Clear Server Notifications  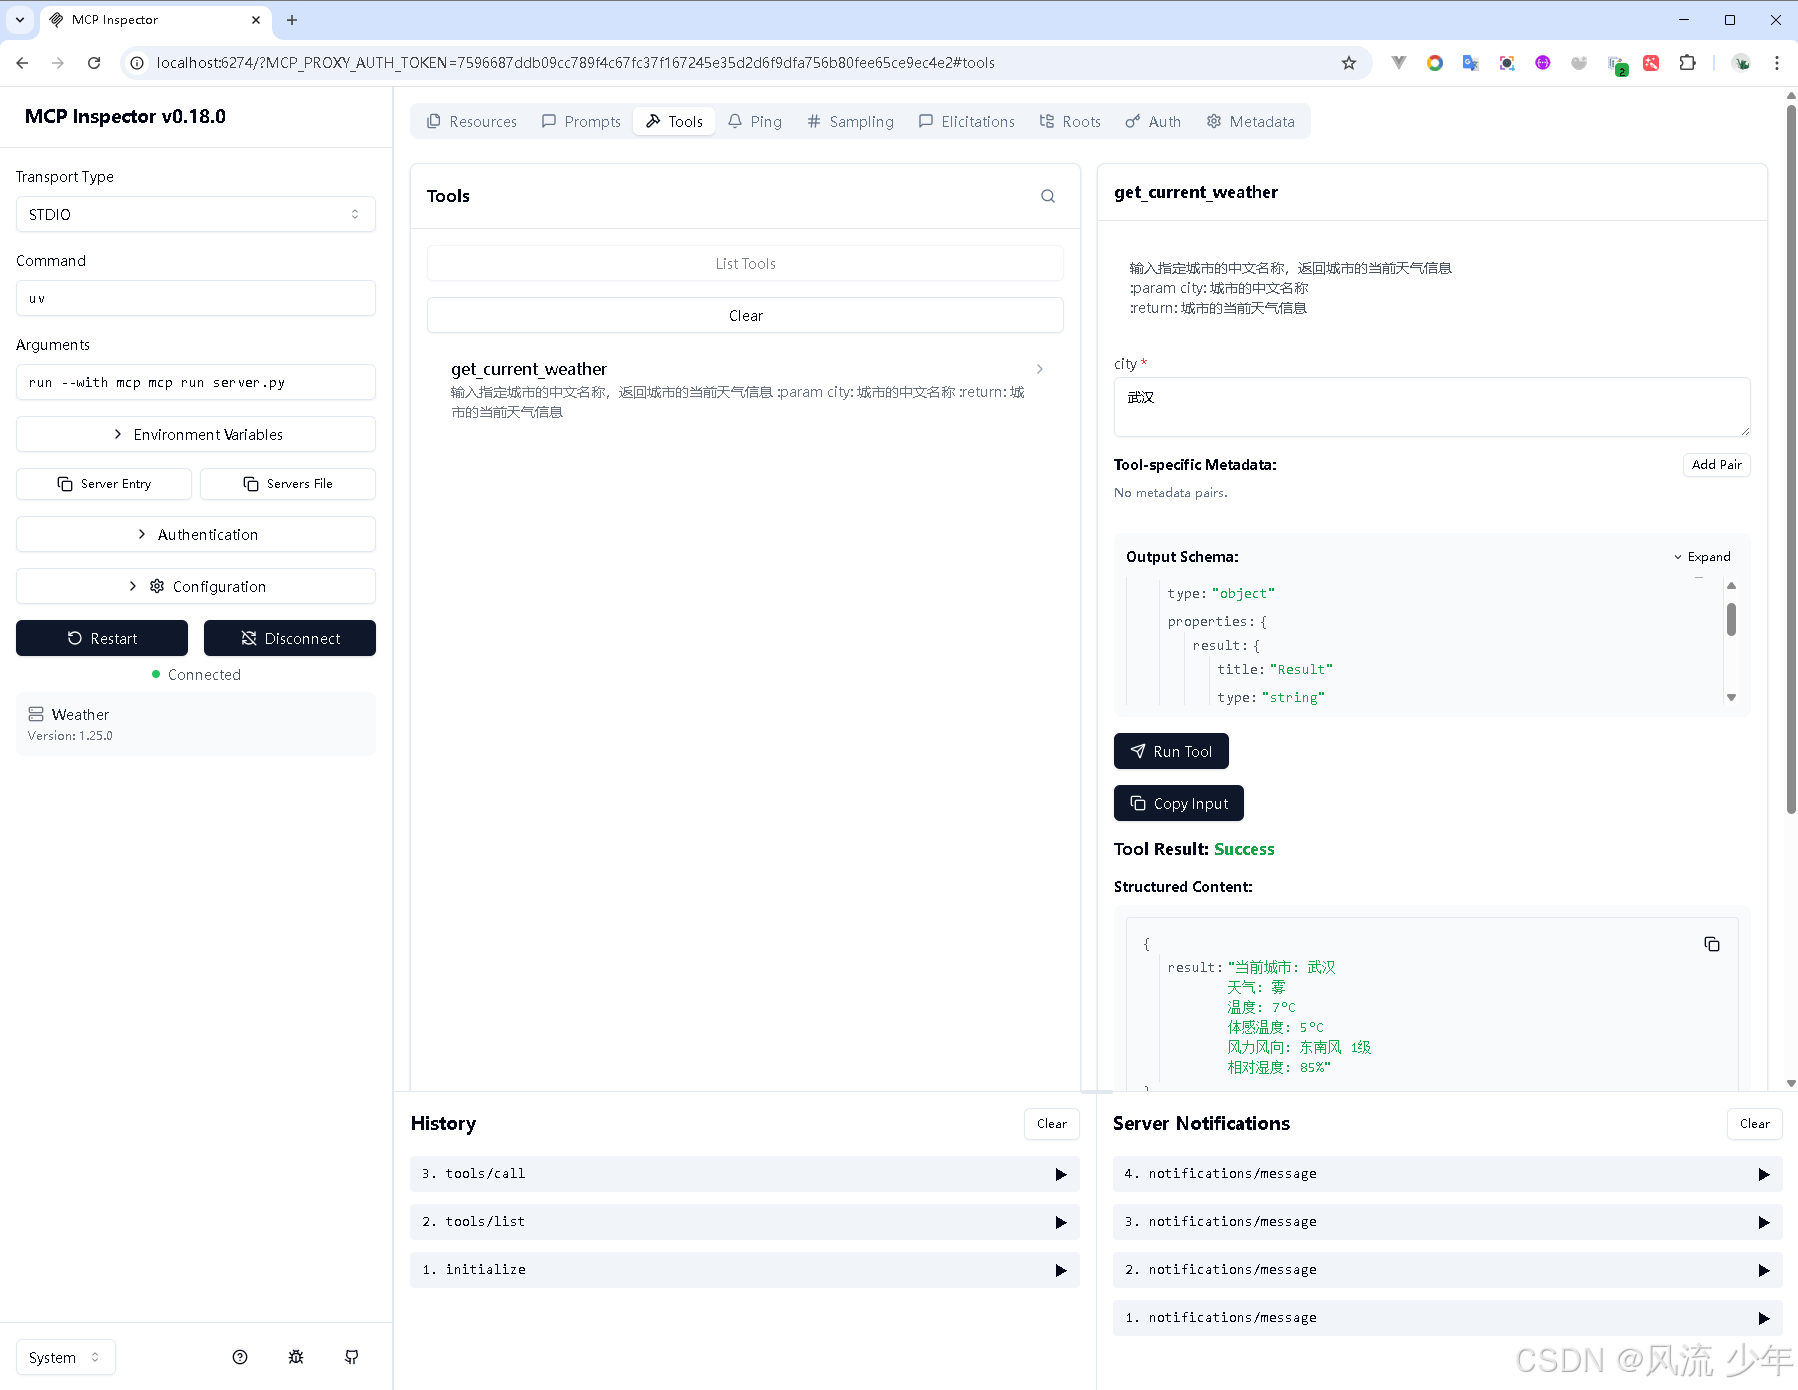click(1755, 1125)
